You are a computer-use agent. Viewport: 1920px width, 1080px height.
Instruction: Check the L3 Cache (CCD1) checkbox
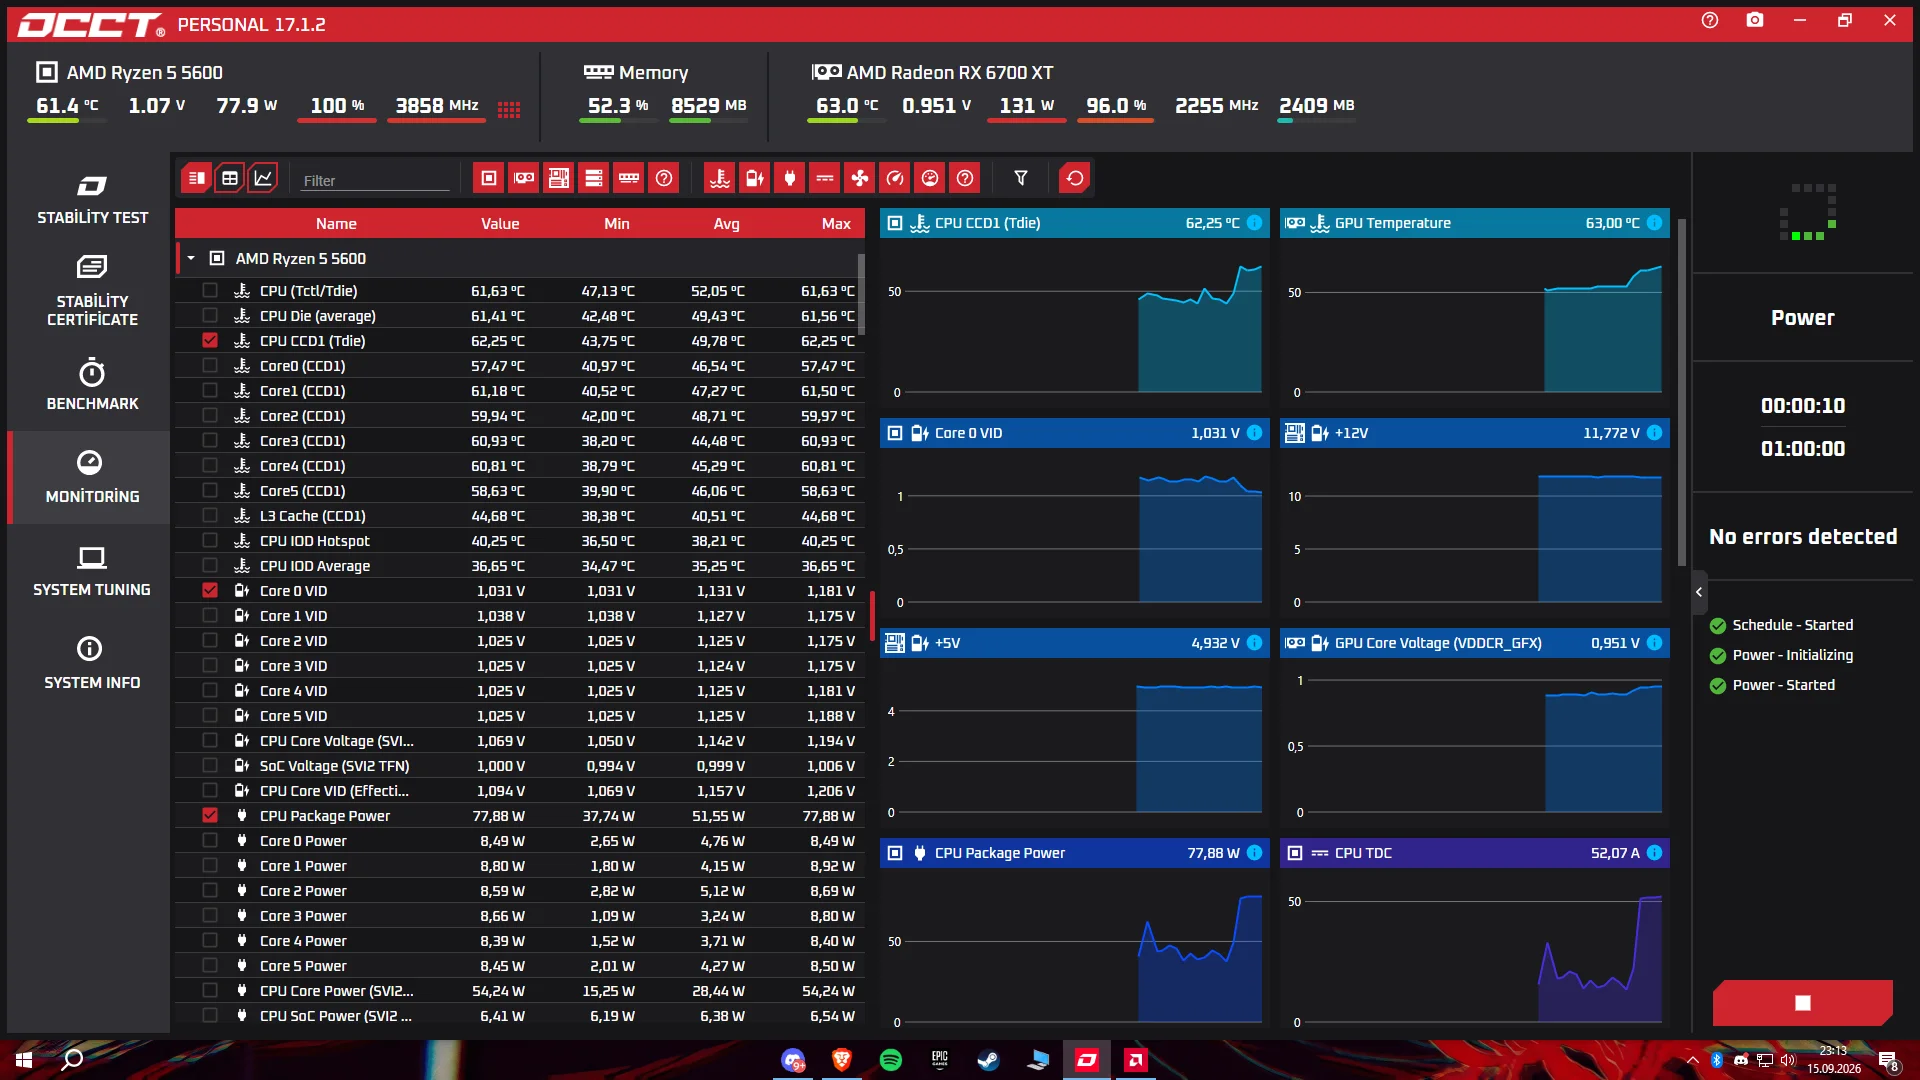210,516
